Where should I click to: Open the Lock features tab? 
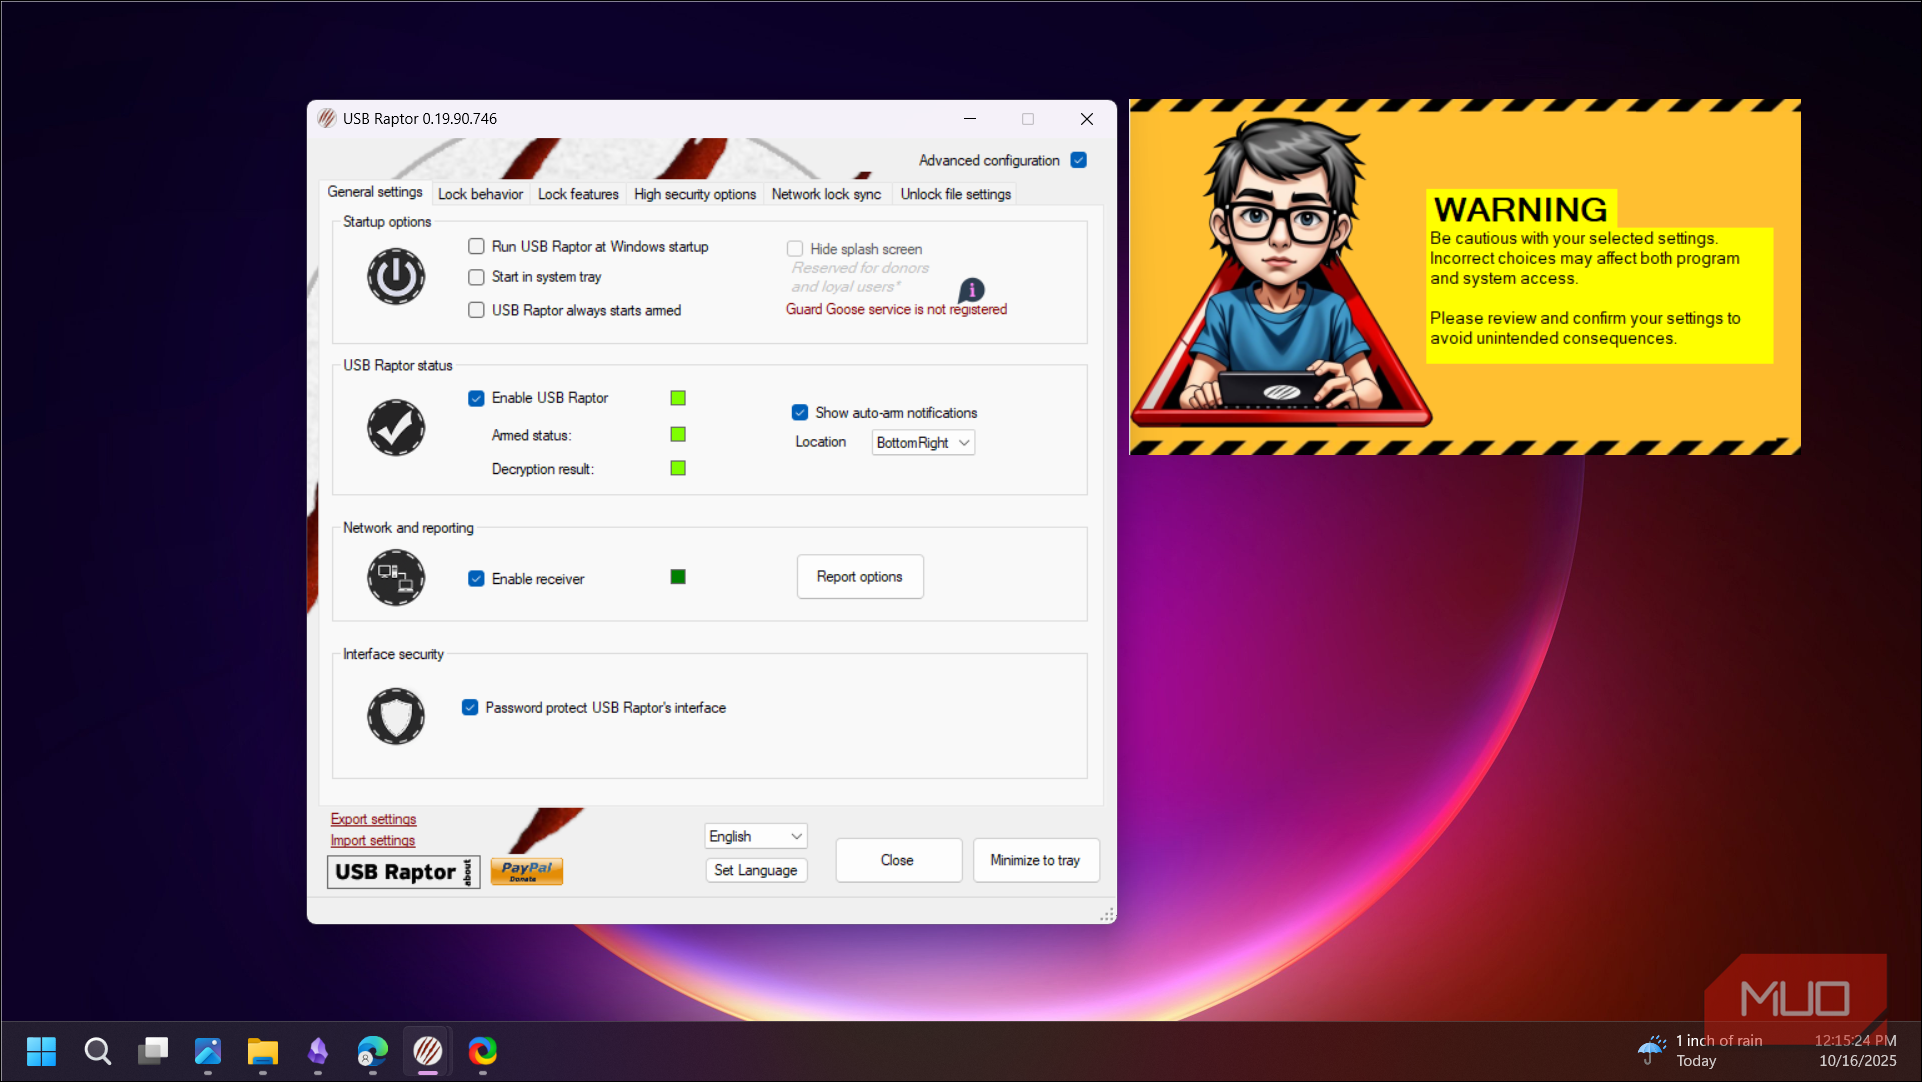click(x=578, y=194)
